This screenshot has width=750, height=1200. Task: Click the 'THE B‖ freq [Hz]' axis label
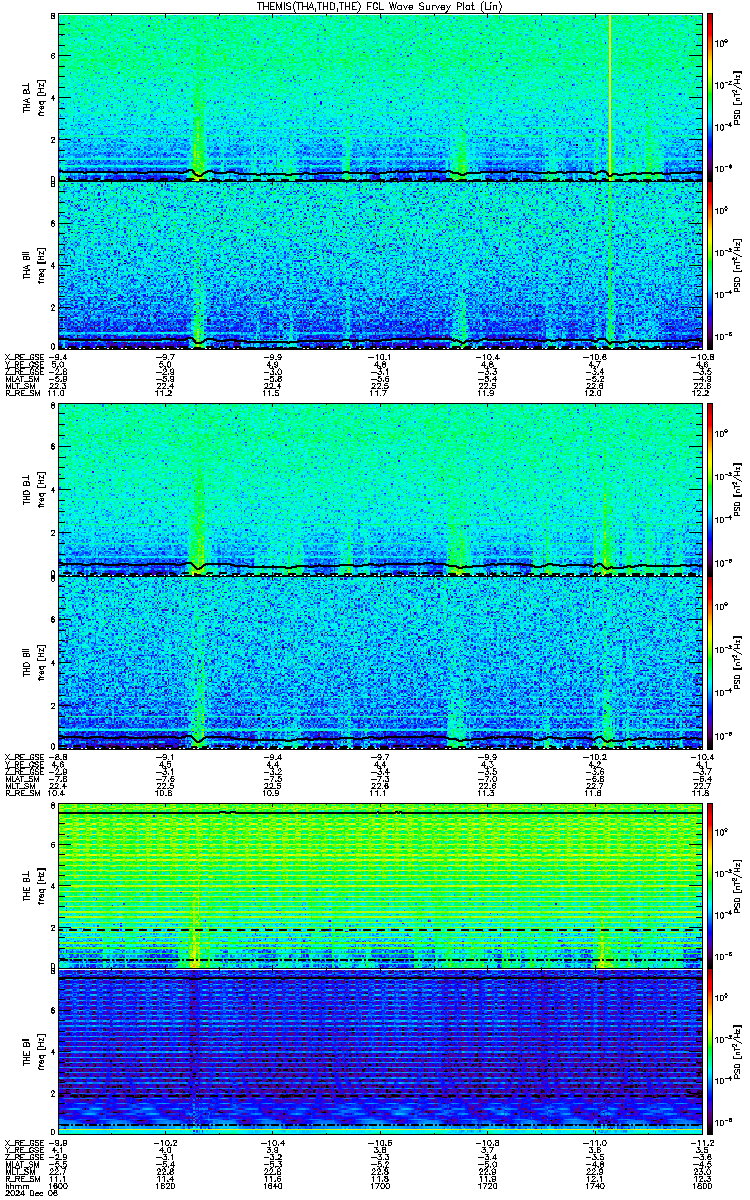point(32,1053)
